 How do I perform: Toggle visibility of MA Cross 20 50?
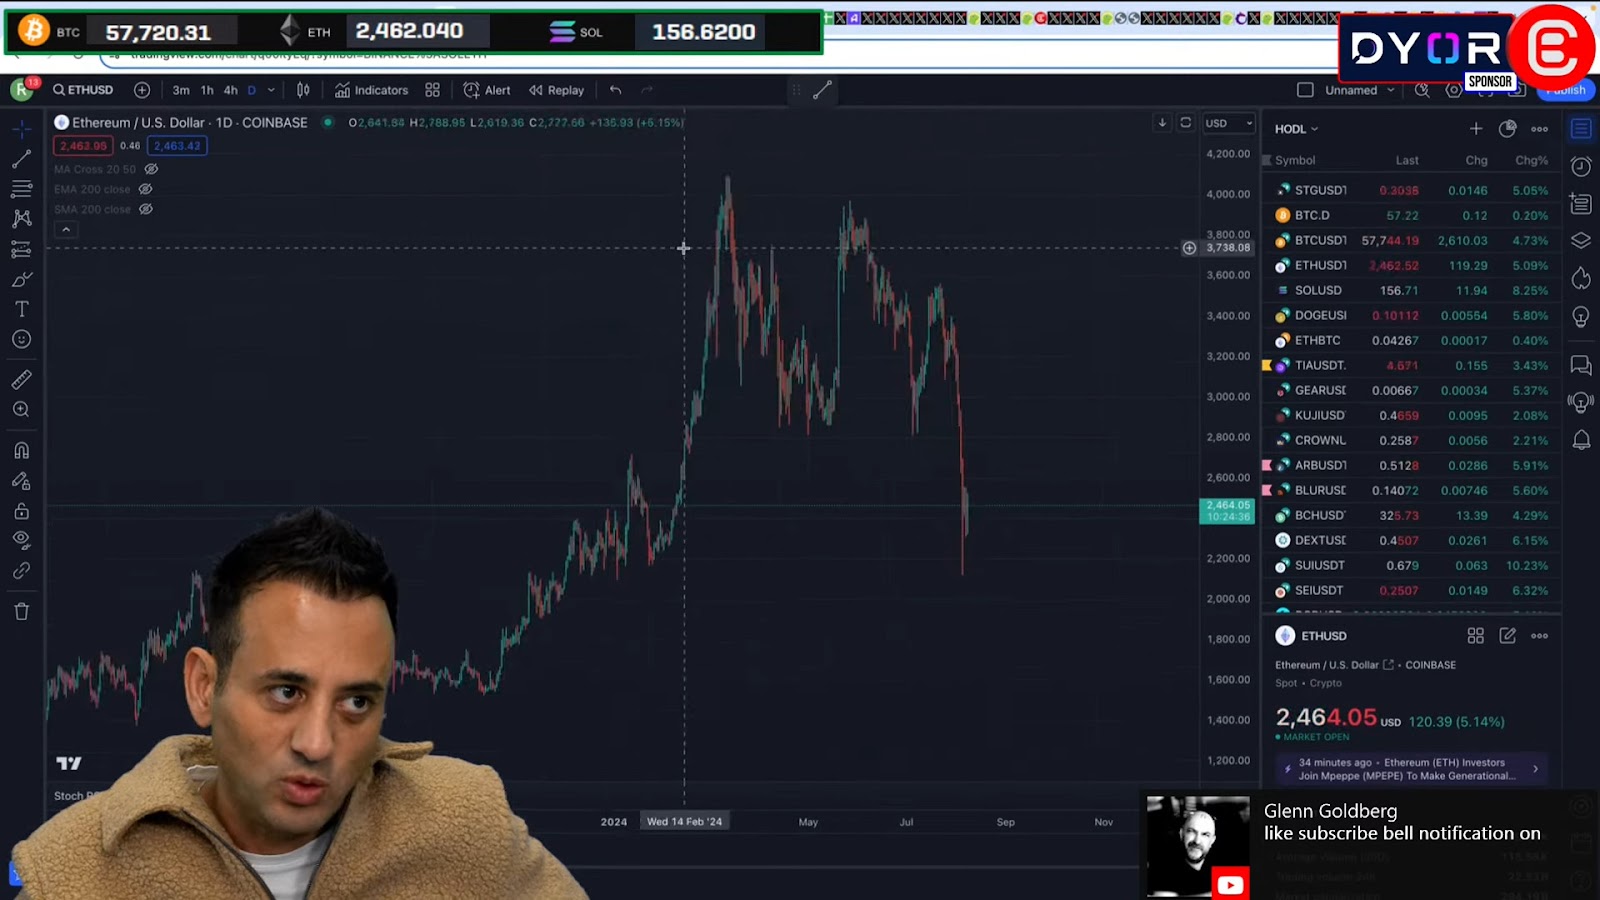[x=151, y=169]
